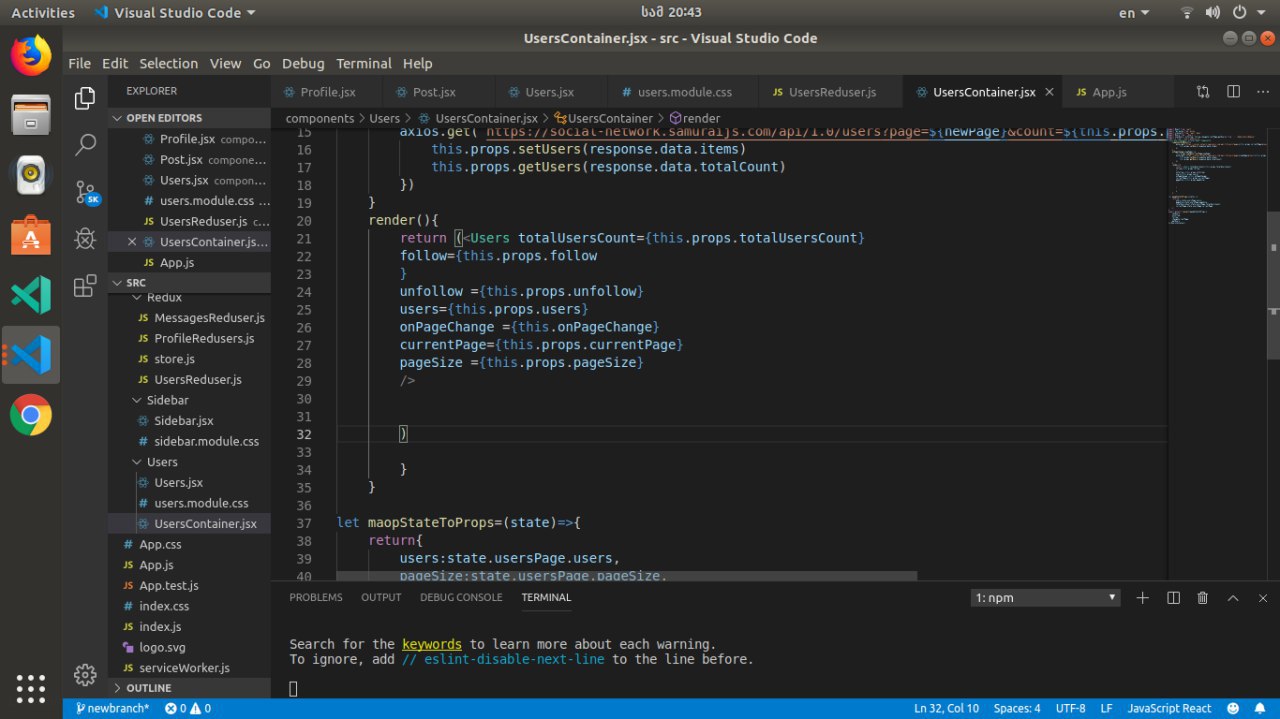
Task: Expand the Outline section
Action: (148, 688)
